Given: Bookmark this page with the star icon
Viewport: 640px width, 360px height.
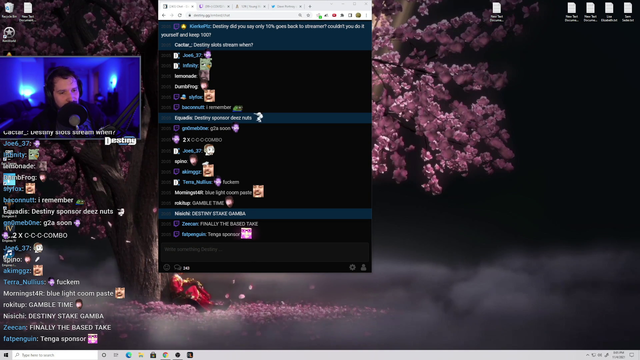Looking at the screenshot, I should click(x=308, y=15).
